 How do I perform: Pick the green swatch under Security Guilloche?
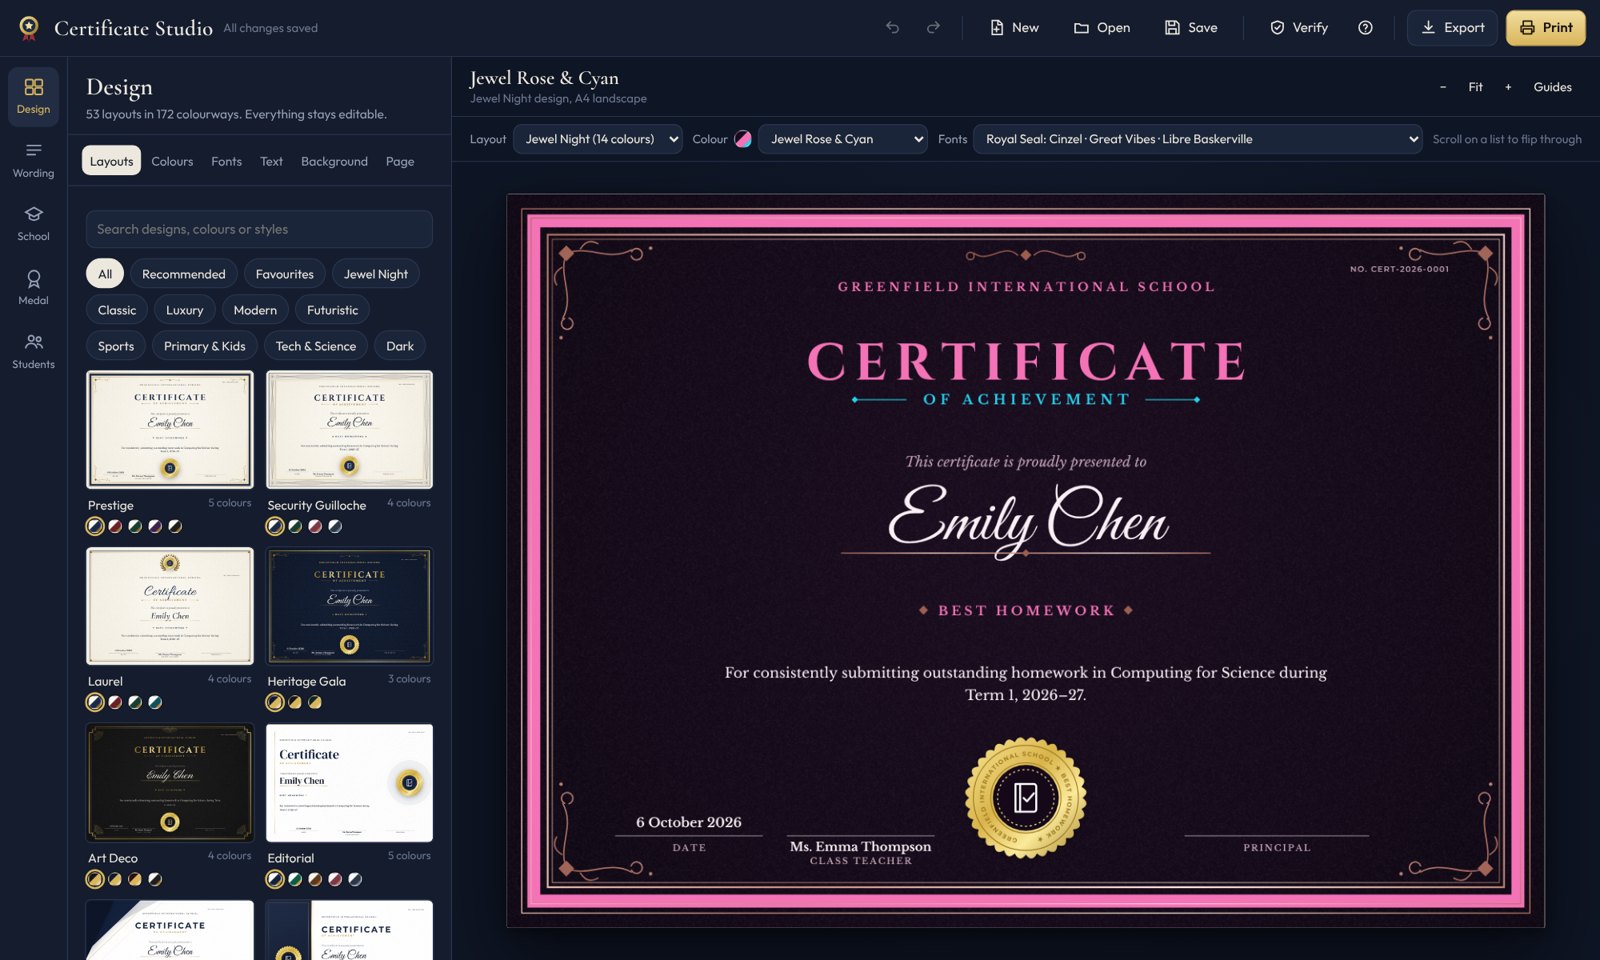pos(295,526)
